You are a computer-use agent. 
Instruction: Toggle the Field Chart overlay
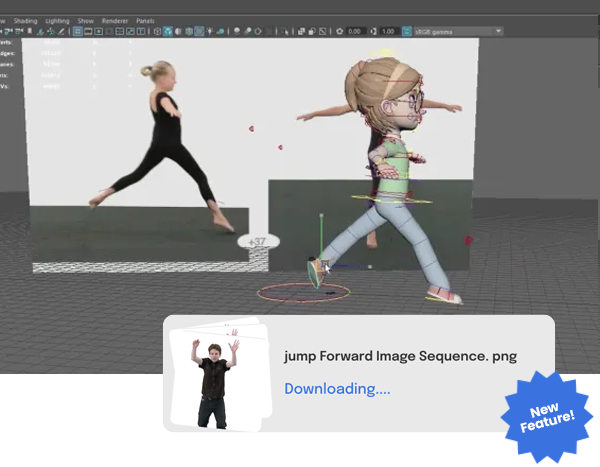120,31
